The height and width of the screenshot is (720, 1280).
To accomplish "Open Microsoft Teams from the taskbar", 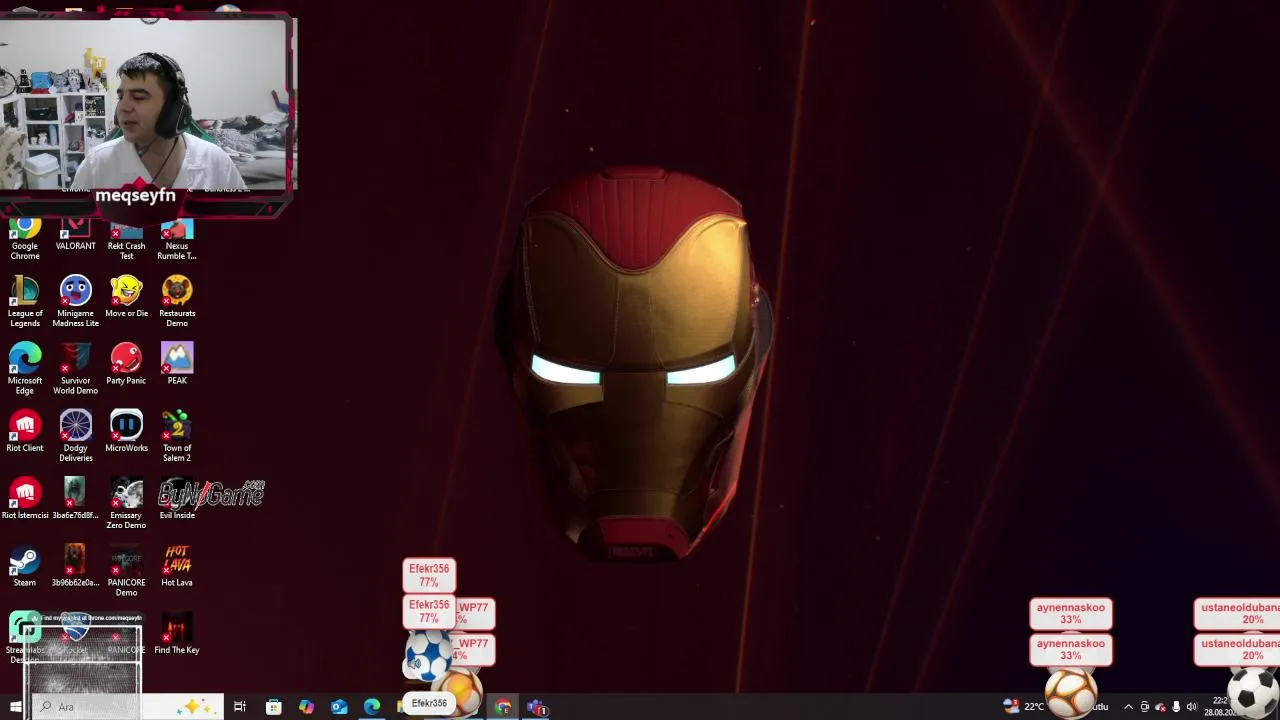I will 537,707.
